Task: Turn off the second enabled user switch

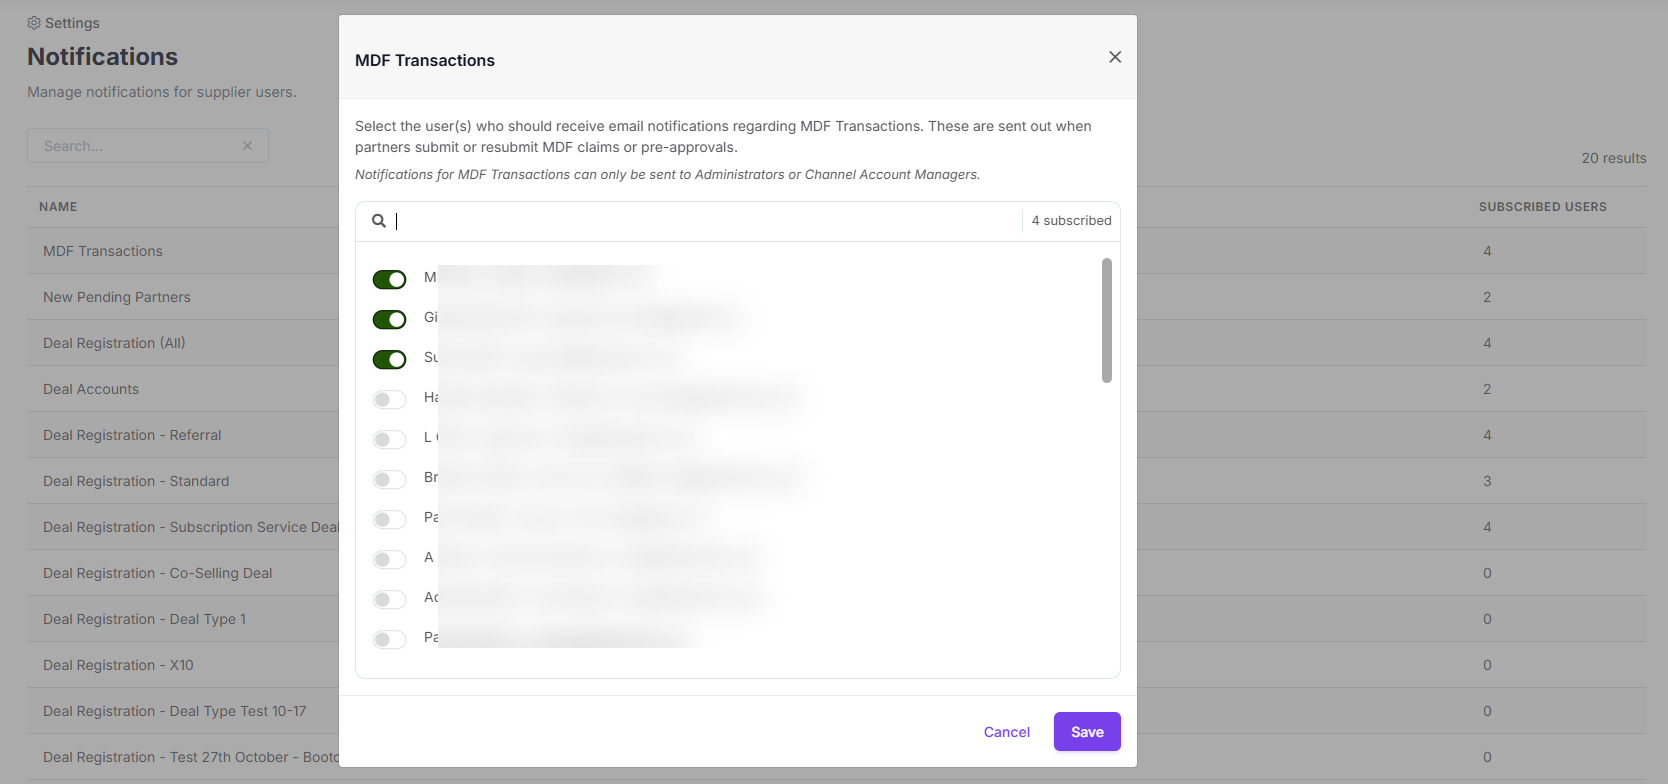Action: [390, 319]
